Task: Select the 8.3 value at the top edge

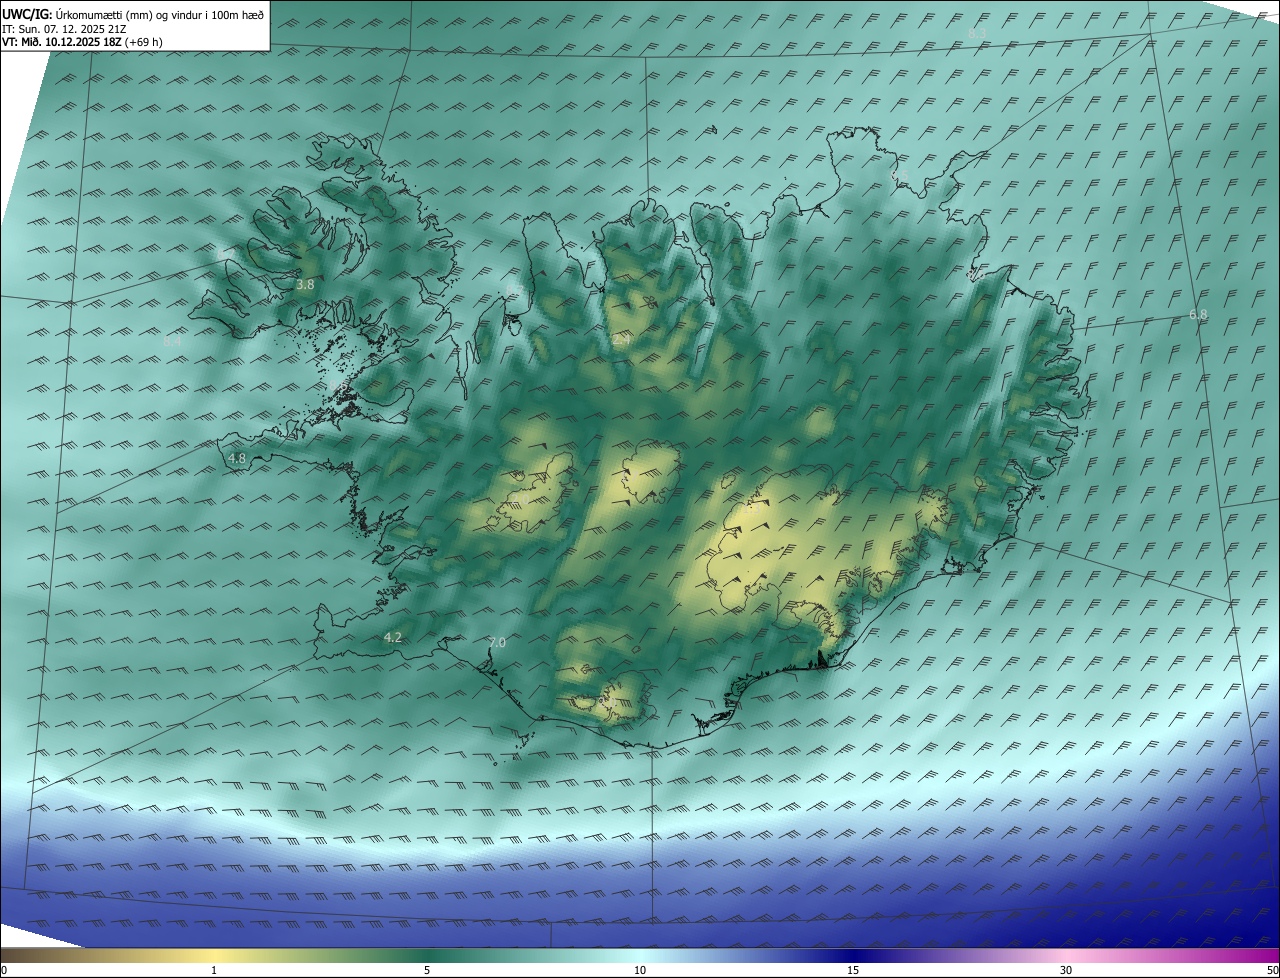Action: coord(977,33)
